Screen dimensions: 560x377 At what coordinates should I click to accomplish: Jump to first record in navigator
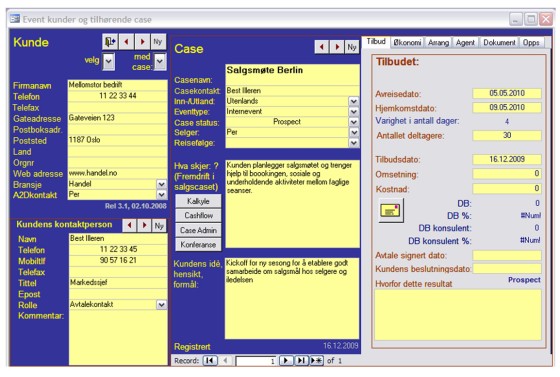click(210, 361)
